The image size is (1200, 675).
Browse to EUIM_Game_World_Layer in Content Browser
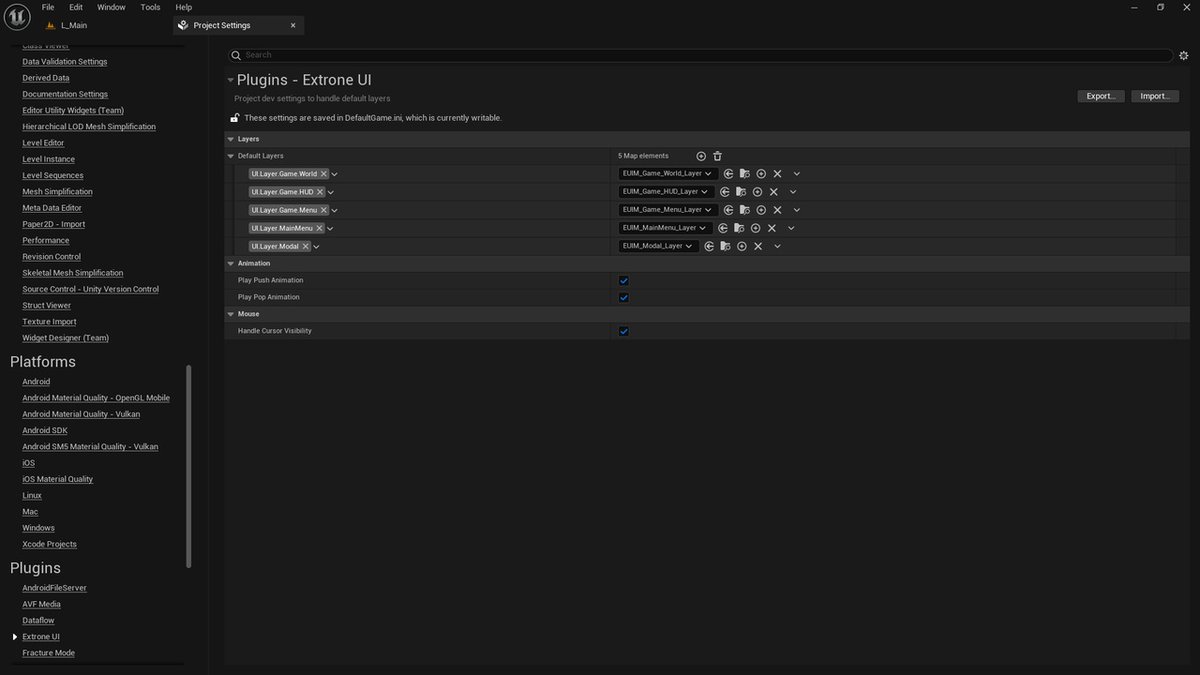click(x=745, y=174)
